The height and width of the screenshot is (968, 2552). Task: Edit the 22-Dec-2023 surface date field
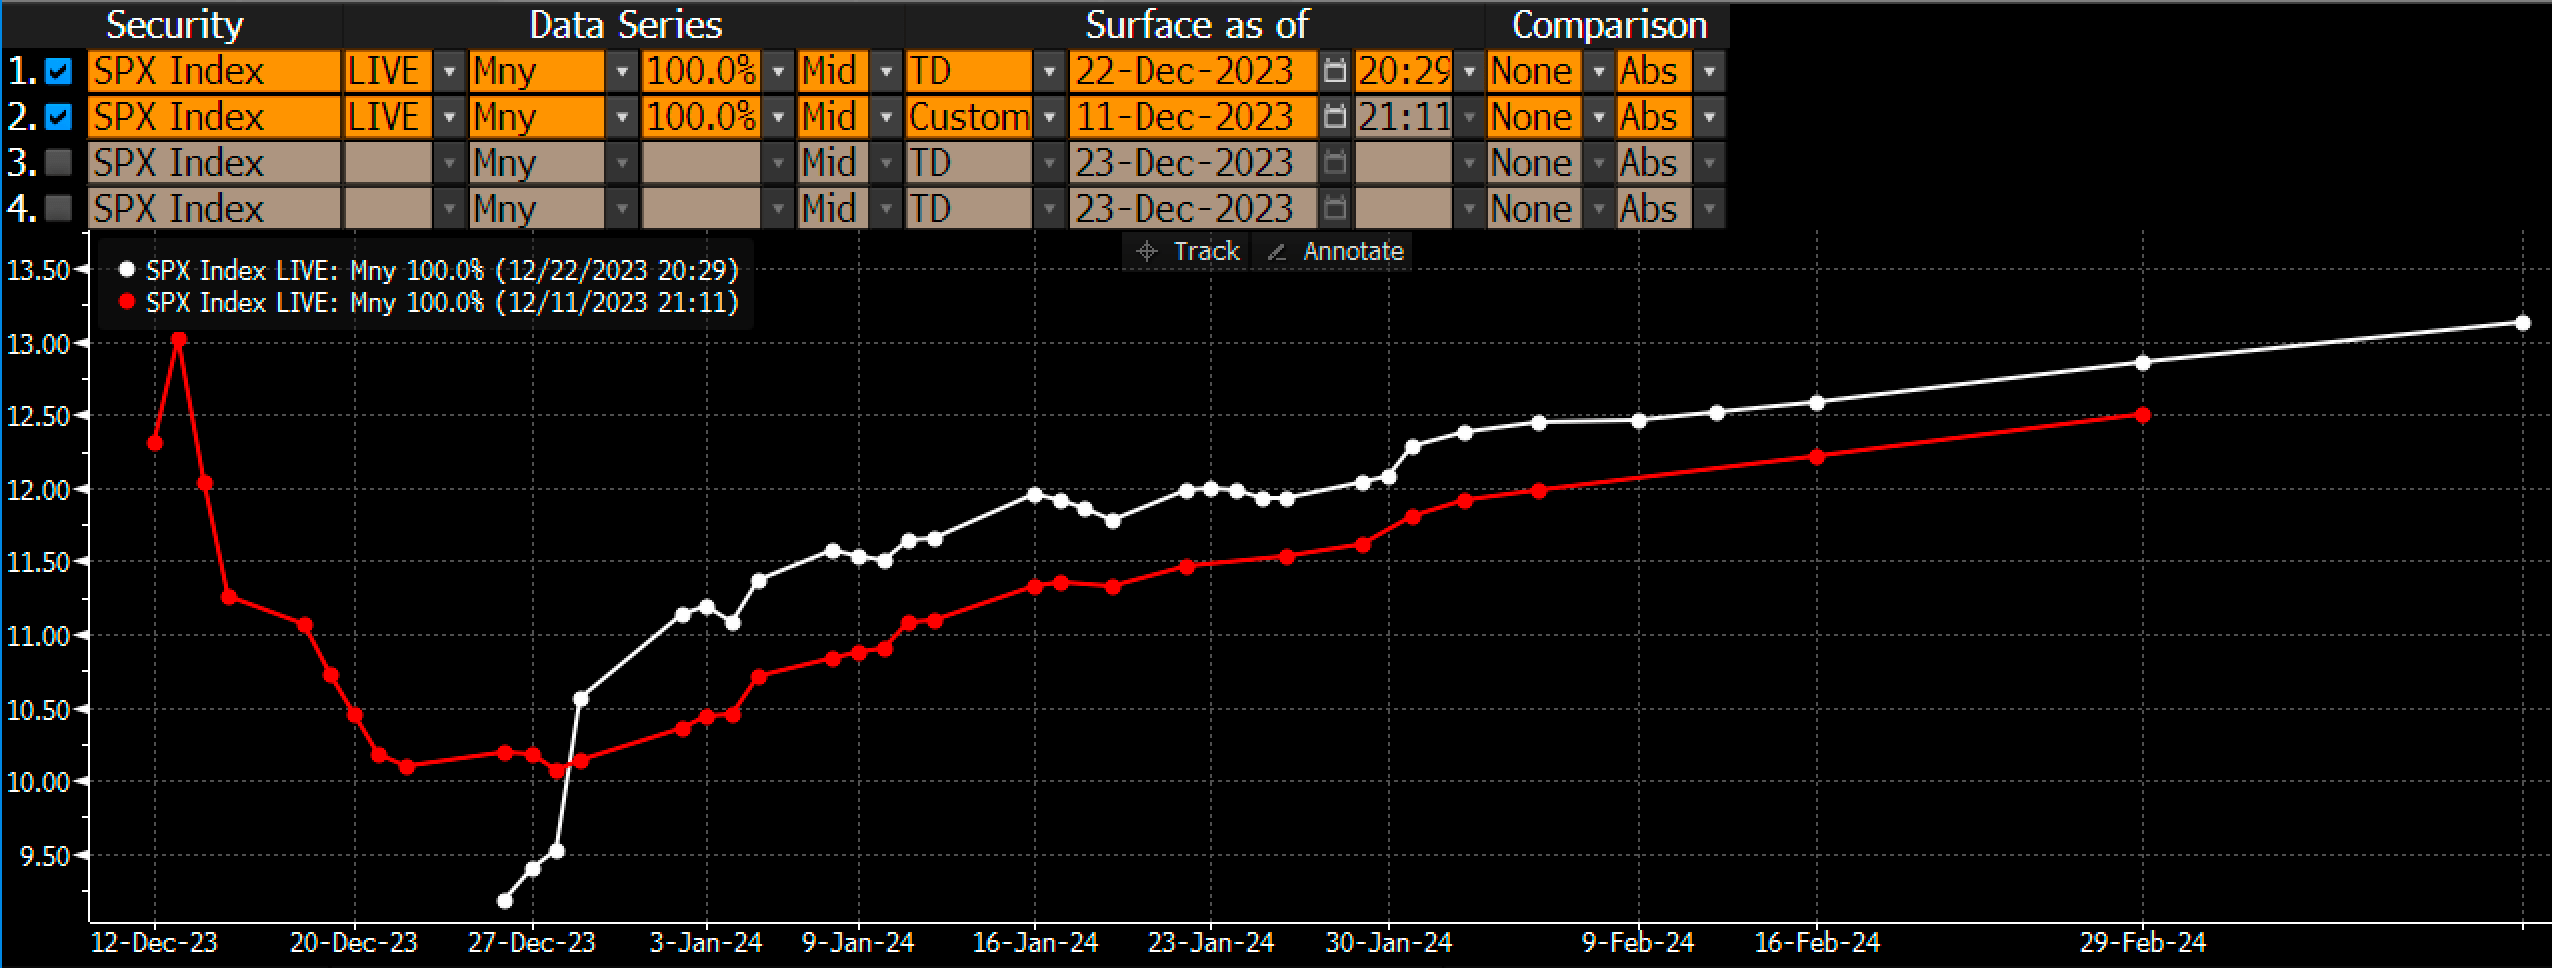click(1193, 71)
